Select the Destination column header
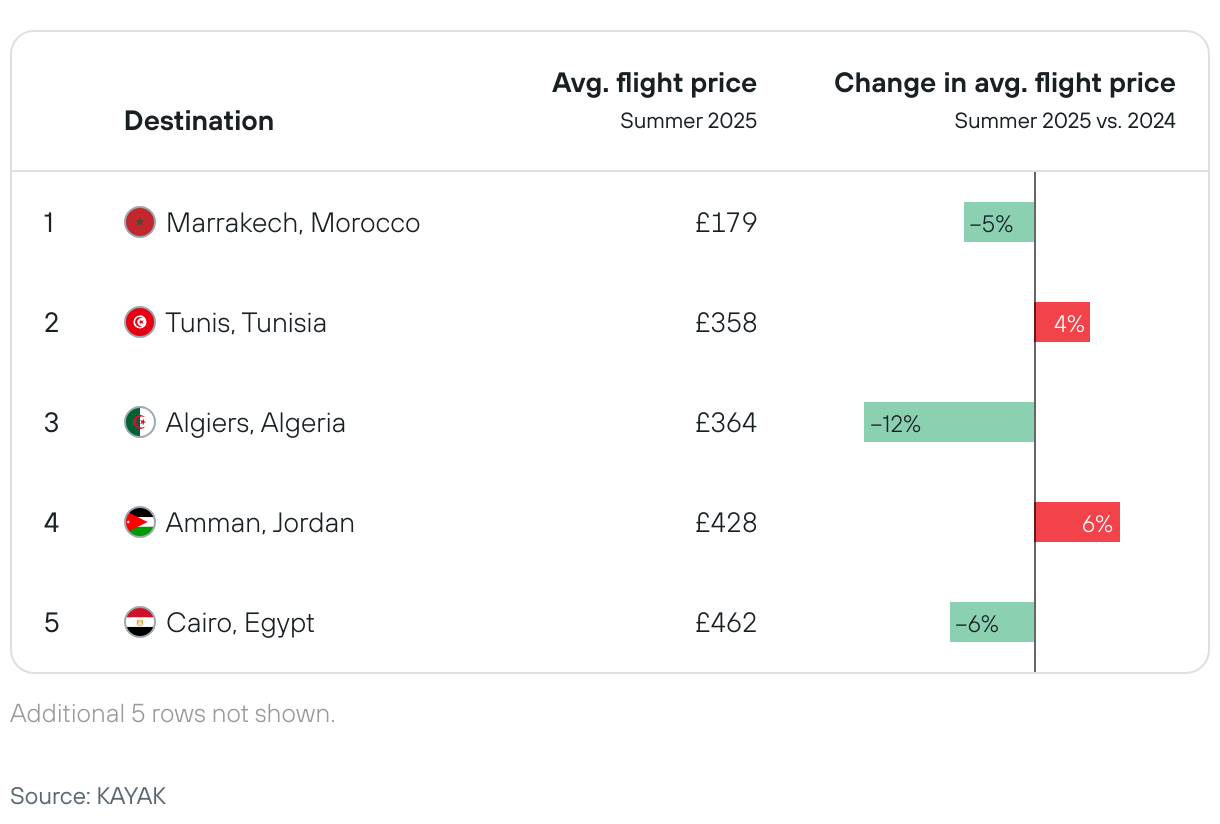The width and height of the screenshot is (1220, 824). (x=199, y=121)
